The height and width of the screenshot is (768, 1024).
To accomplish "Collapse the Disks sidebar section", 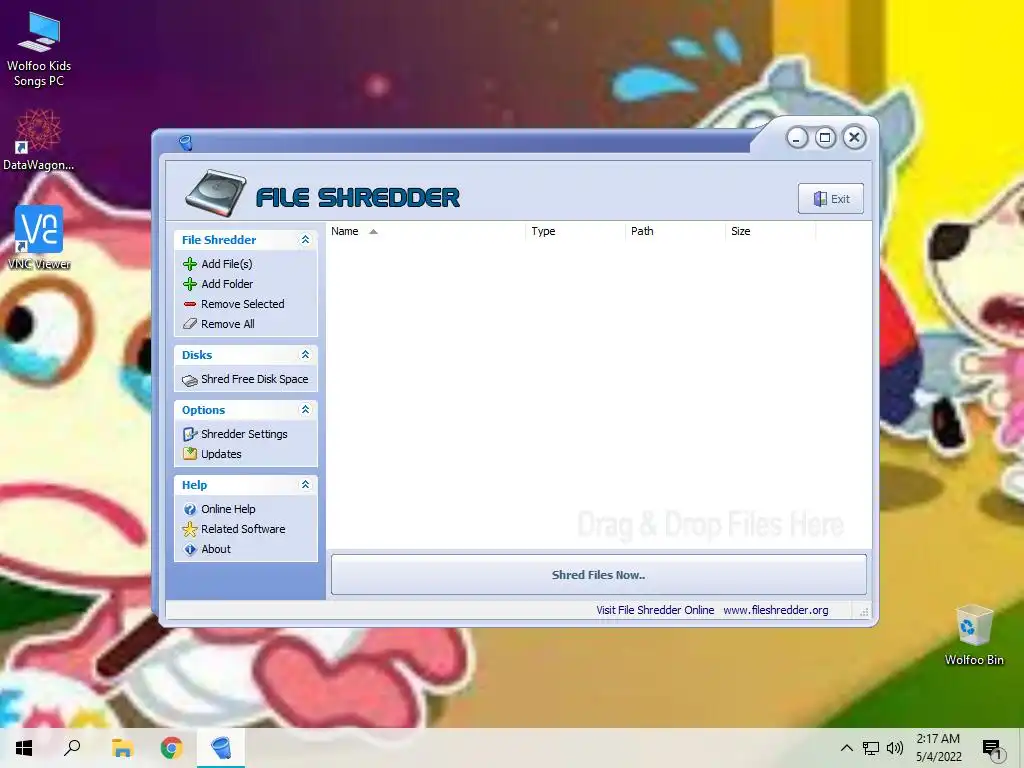I will 305,355.
